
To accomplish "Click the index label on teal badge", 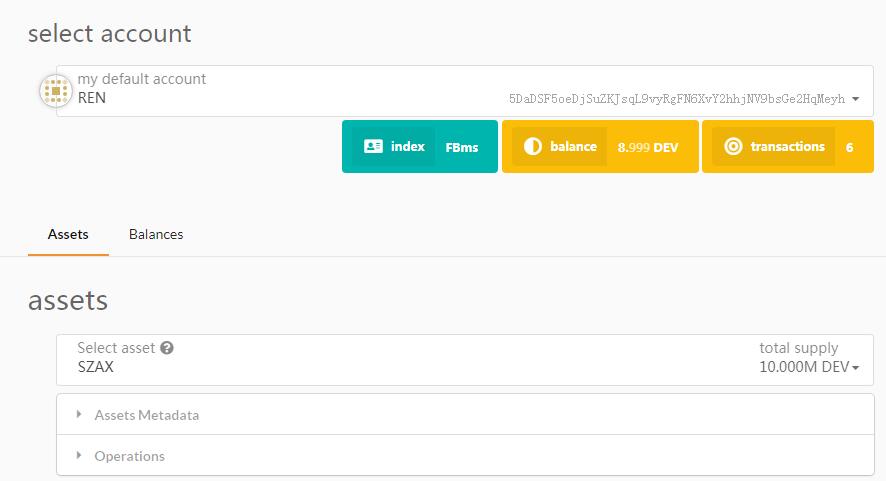I will [x=408, y=147].
